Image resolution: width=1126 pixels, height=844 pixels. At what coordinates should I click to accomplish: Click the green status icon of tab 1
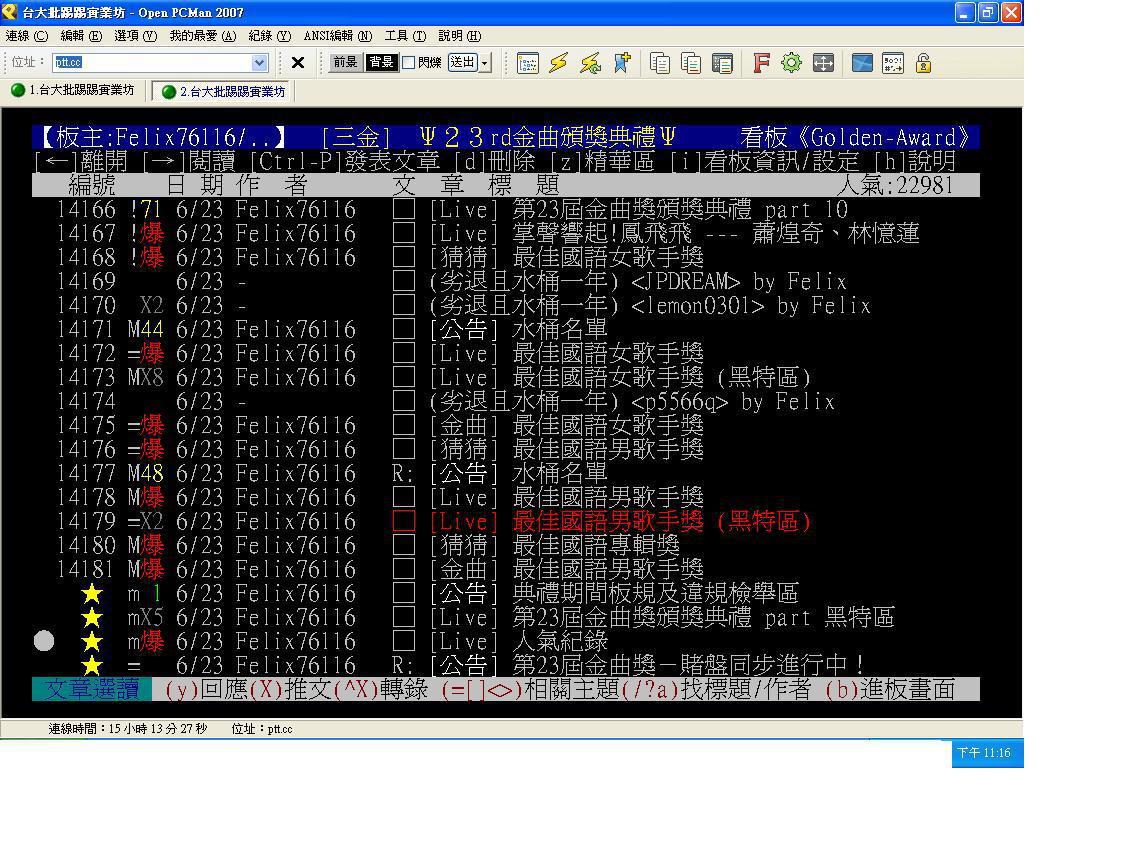point(18,90)
